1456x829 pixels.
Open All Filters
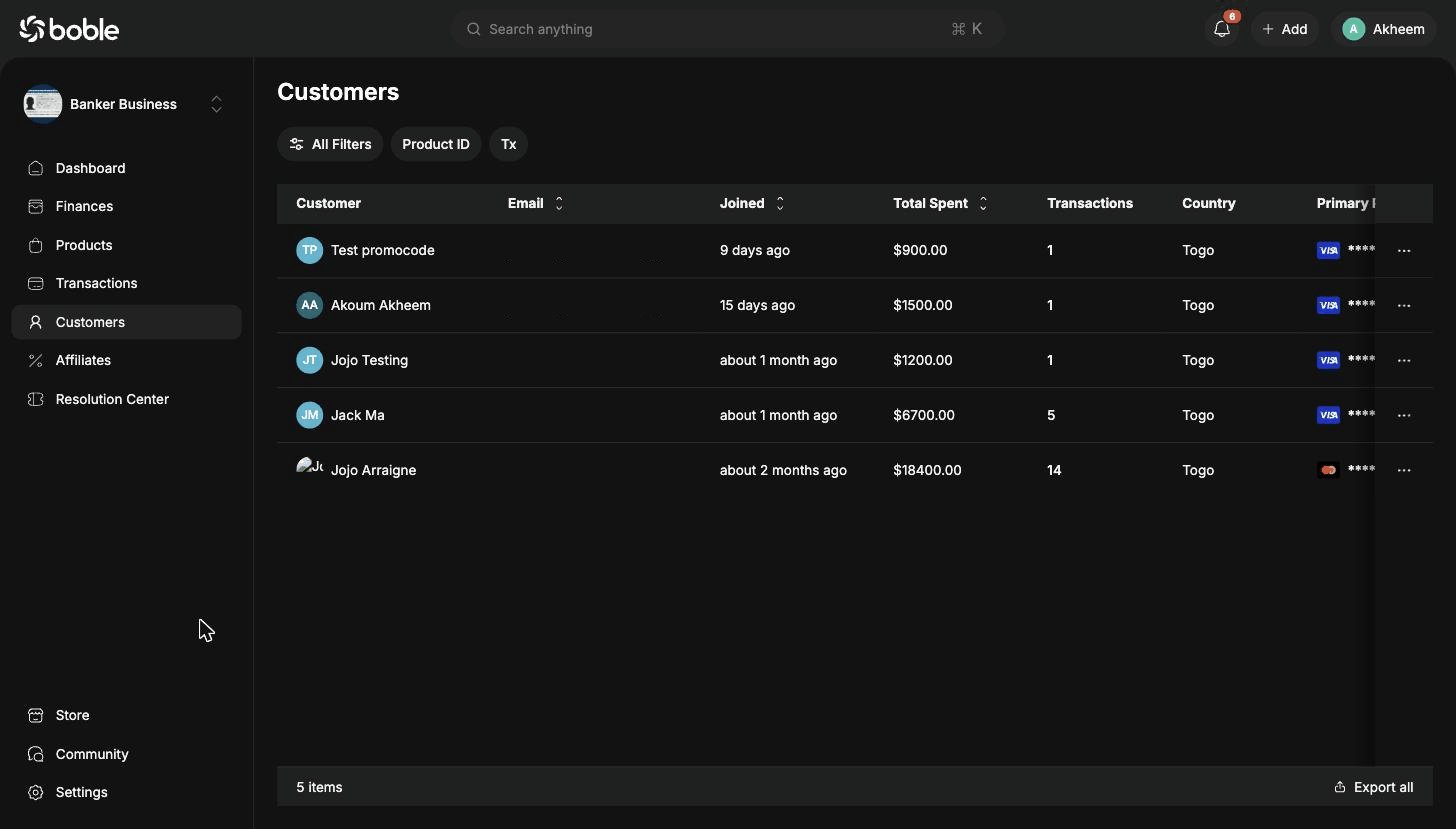[x=330, y=144]
